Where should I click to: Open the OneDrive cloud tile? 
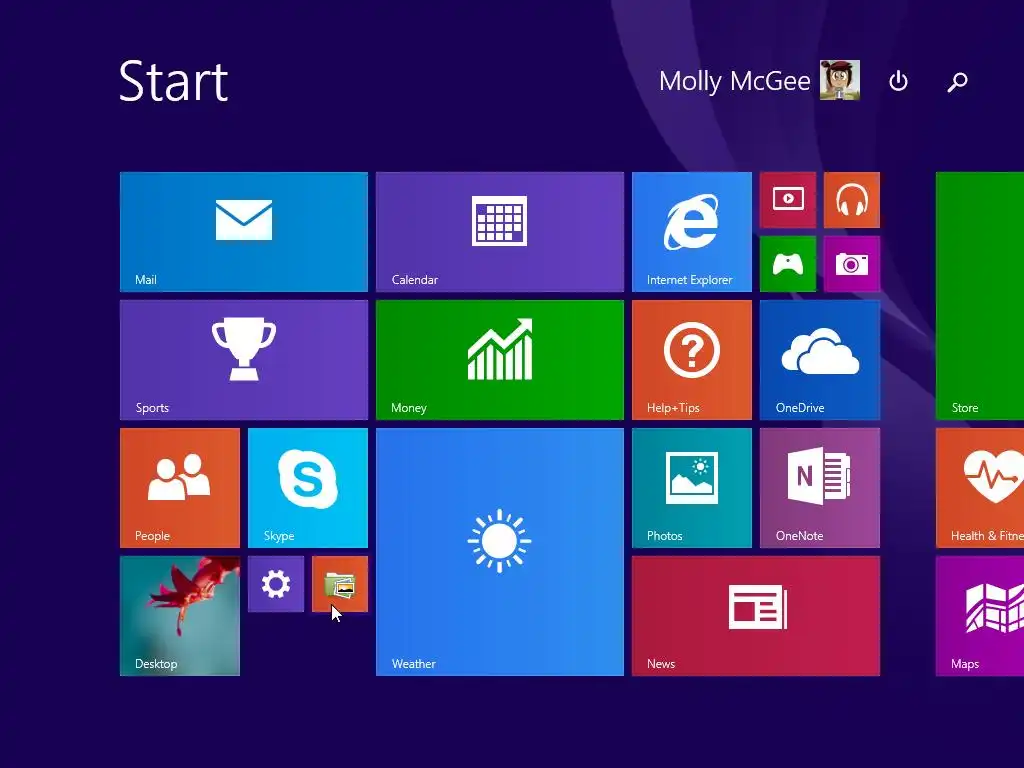click(x=820, y=360)
